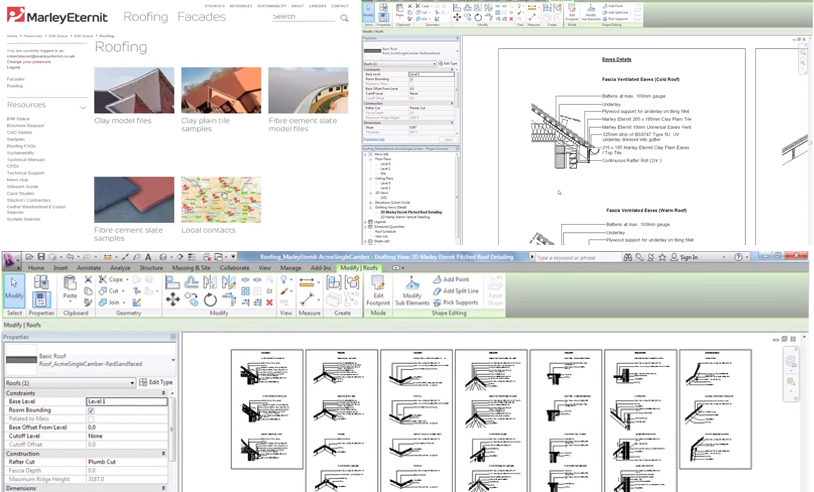The width and height of the screenshot is (814, 492).
Task: Click the Logout link on the website
Action: point(13,67)
